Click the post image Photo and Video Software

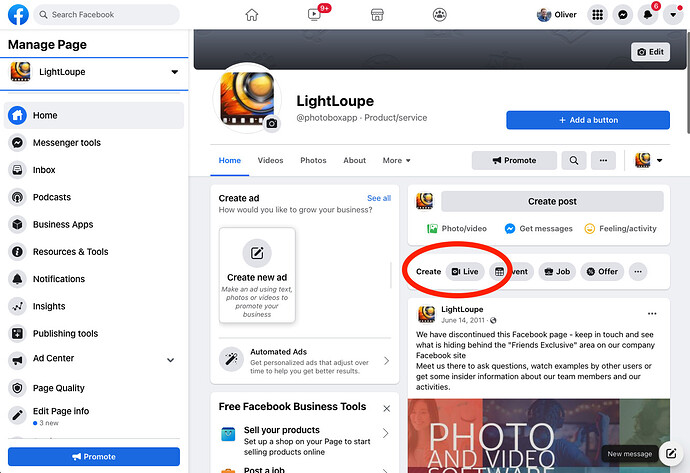pyautogui.click(x=539, y=436)
